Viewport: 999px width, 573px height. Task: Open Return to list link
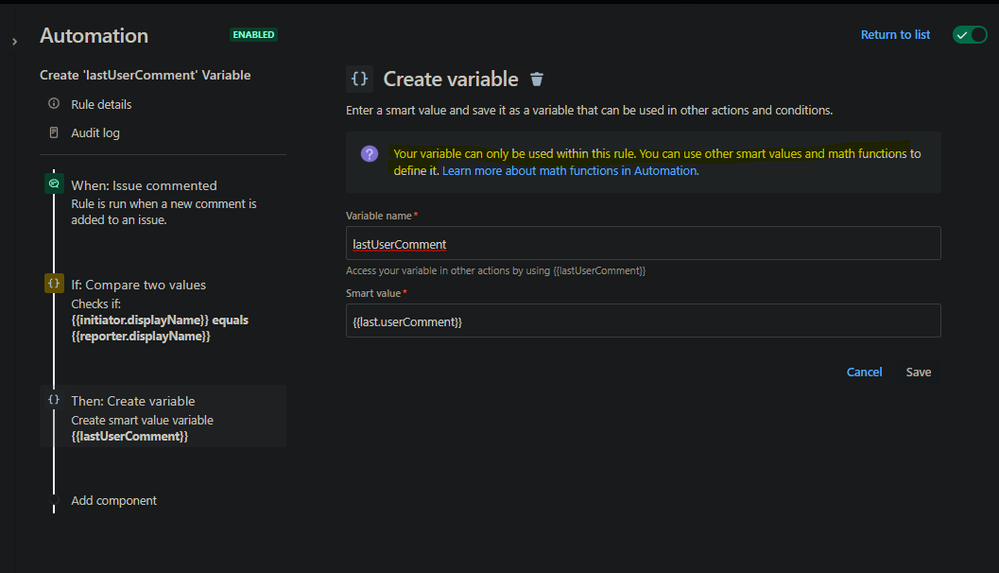click(895, 35)
